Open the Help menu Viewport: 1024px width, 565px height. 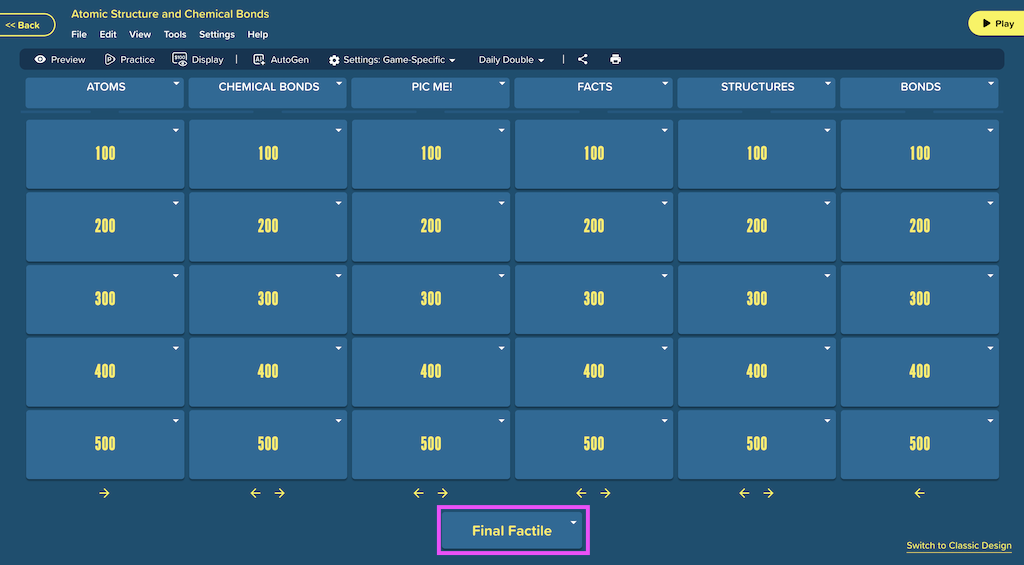(257, 35)
